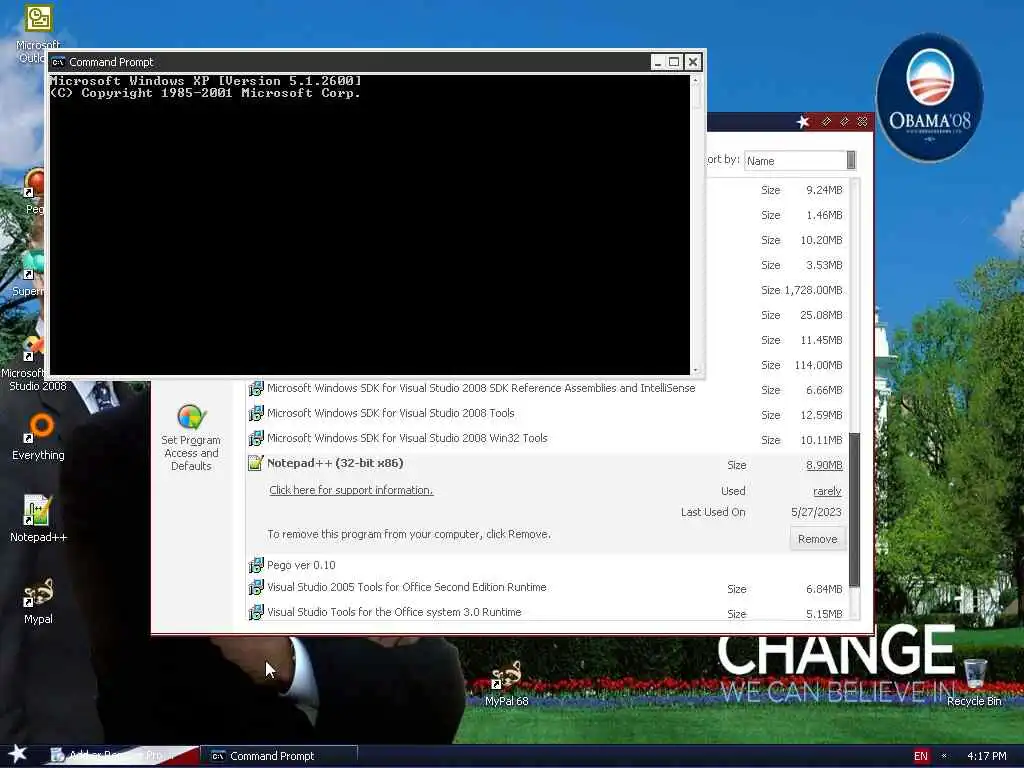Click the 8.90MB size link for Notepad++
1024x768 pixels.
tap(824, 466)
